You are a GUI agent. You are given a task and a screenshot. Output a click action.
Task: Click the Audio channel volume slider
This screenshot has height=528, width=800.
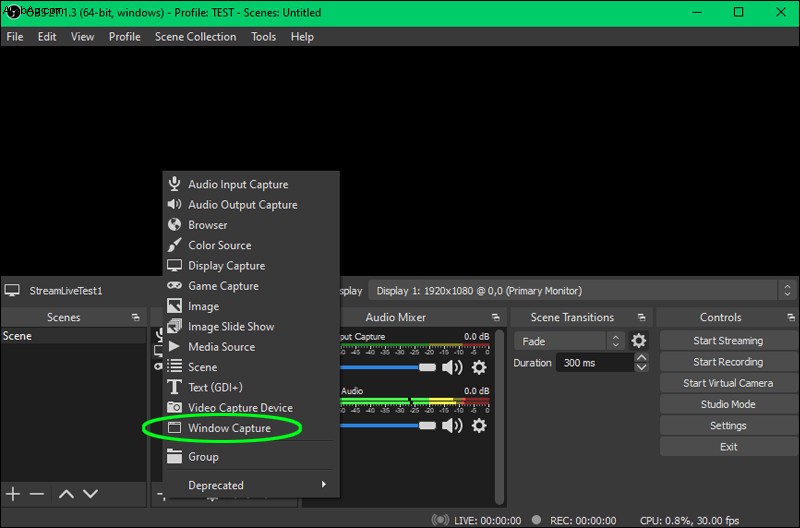[388, 425]
